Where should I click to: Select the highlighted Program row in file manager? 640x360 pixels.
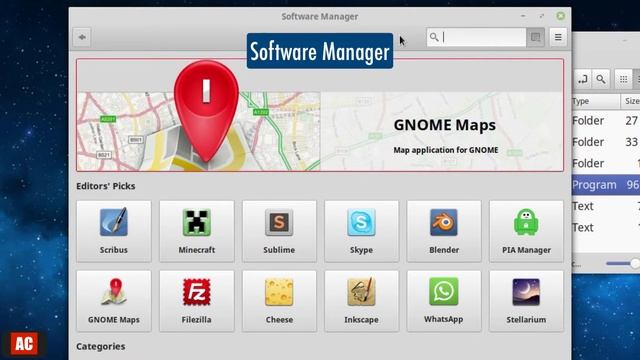click(x=606, y=185)
